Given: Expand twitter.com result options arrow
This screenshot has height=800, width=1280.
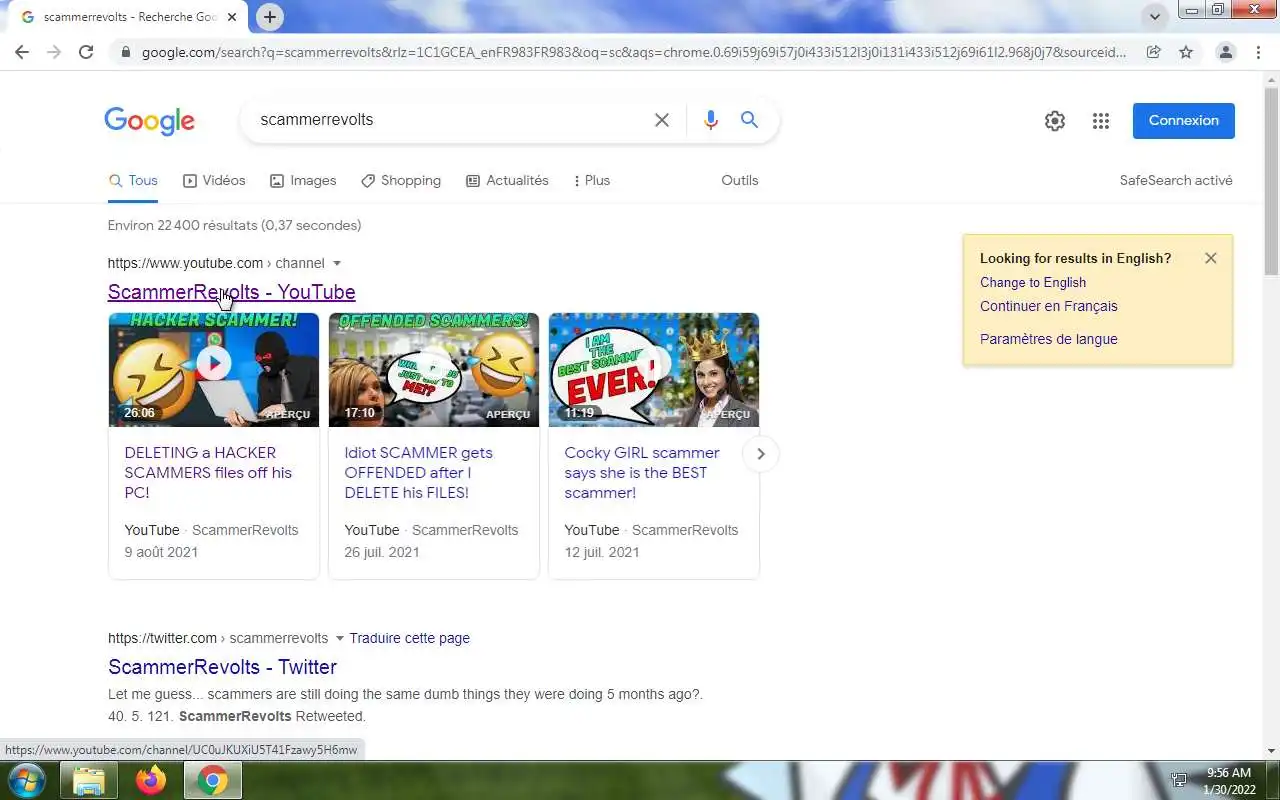Looking at the screenshot, I should point(339,638).
